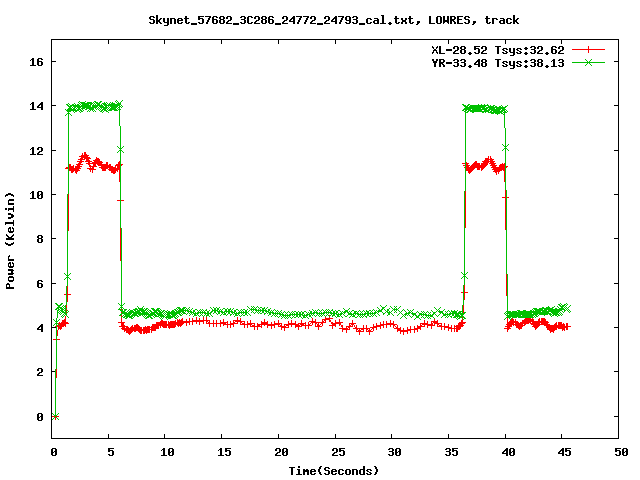Click the x-axis tick label 5

pos(111,452)
